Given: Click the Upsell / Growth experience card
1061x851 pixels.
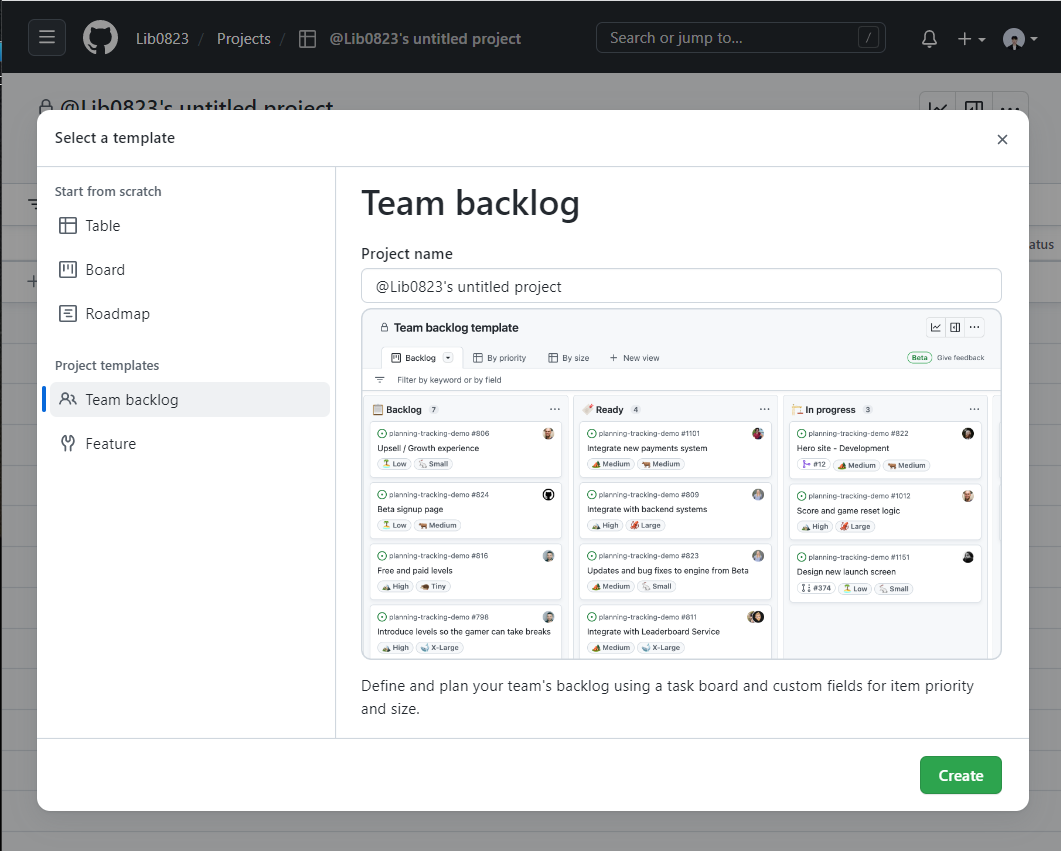Looking at the screenshot, I should coord(466,449).
